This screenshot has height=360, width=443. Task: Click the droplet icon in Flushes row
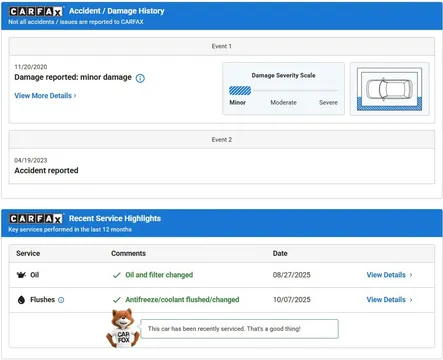click(21, 300)
